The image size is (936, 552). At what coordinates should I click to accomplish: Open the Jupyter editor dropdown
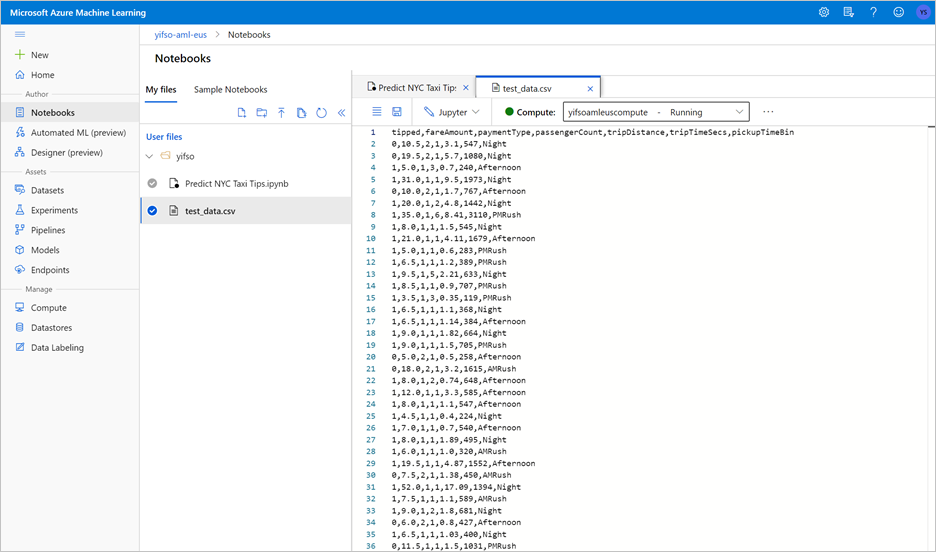point(452,112)
